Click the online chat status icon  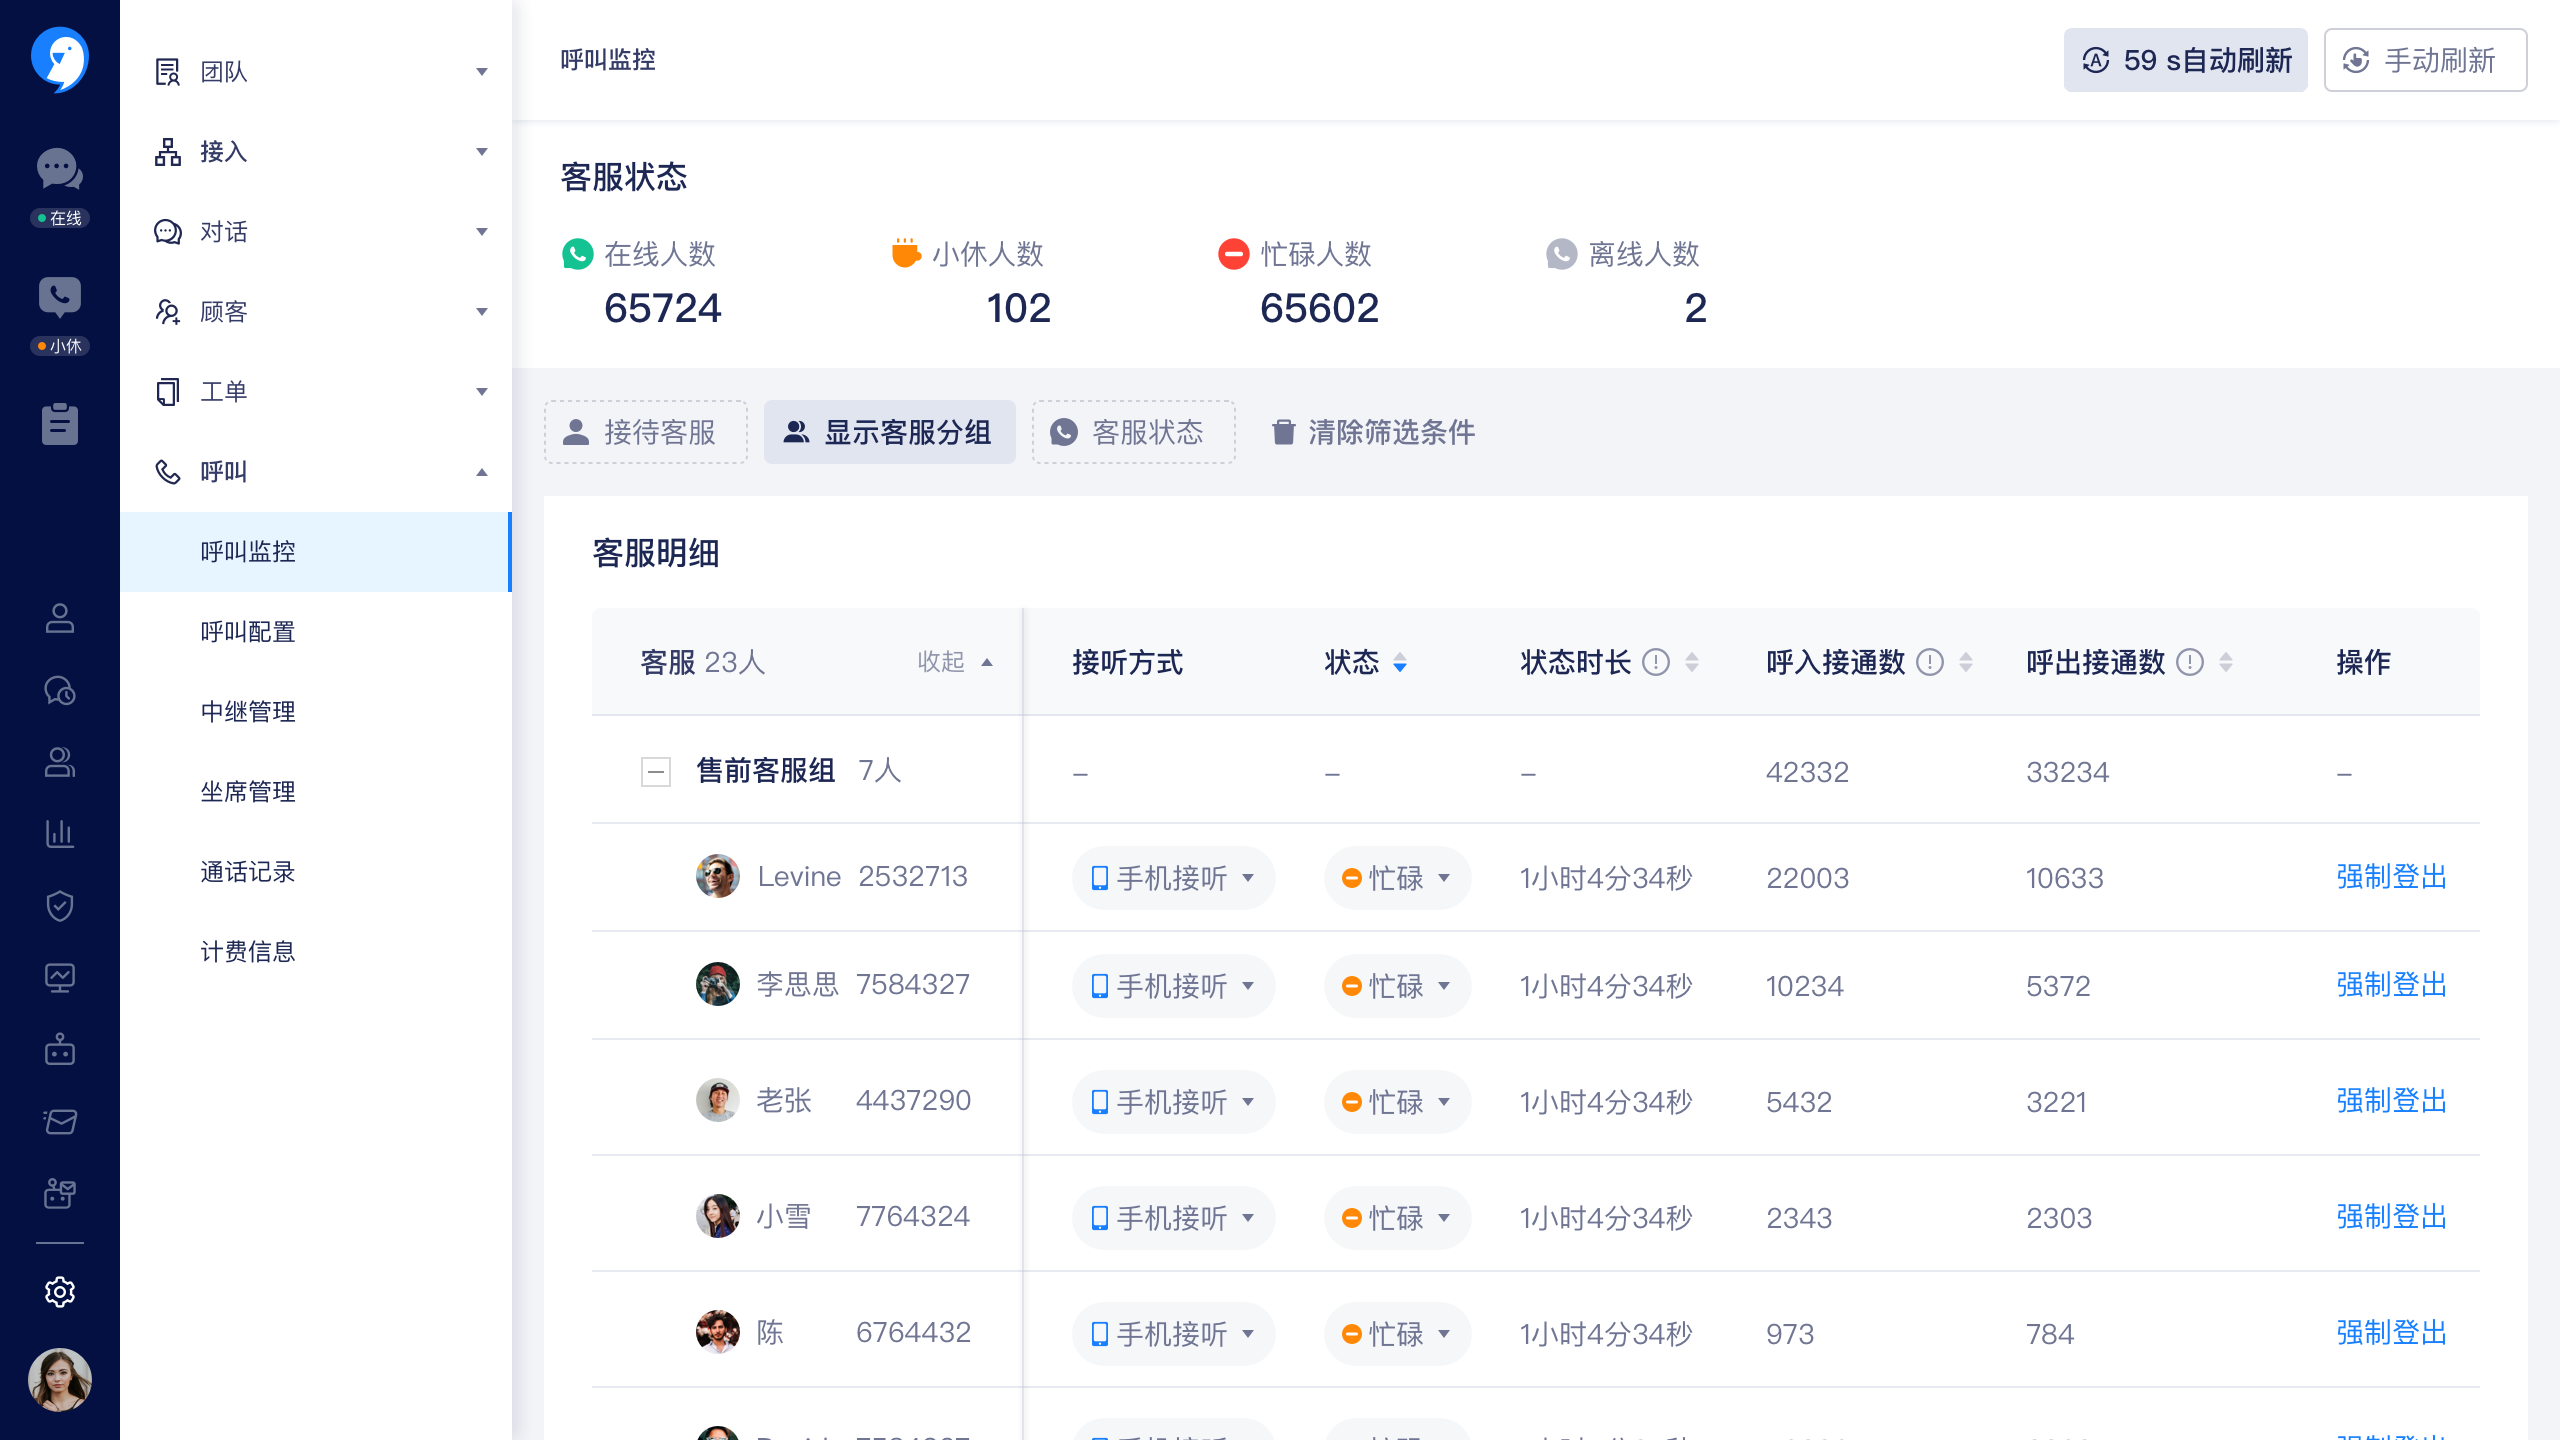(x=60, y=169)
